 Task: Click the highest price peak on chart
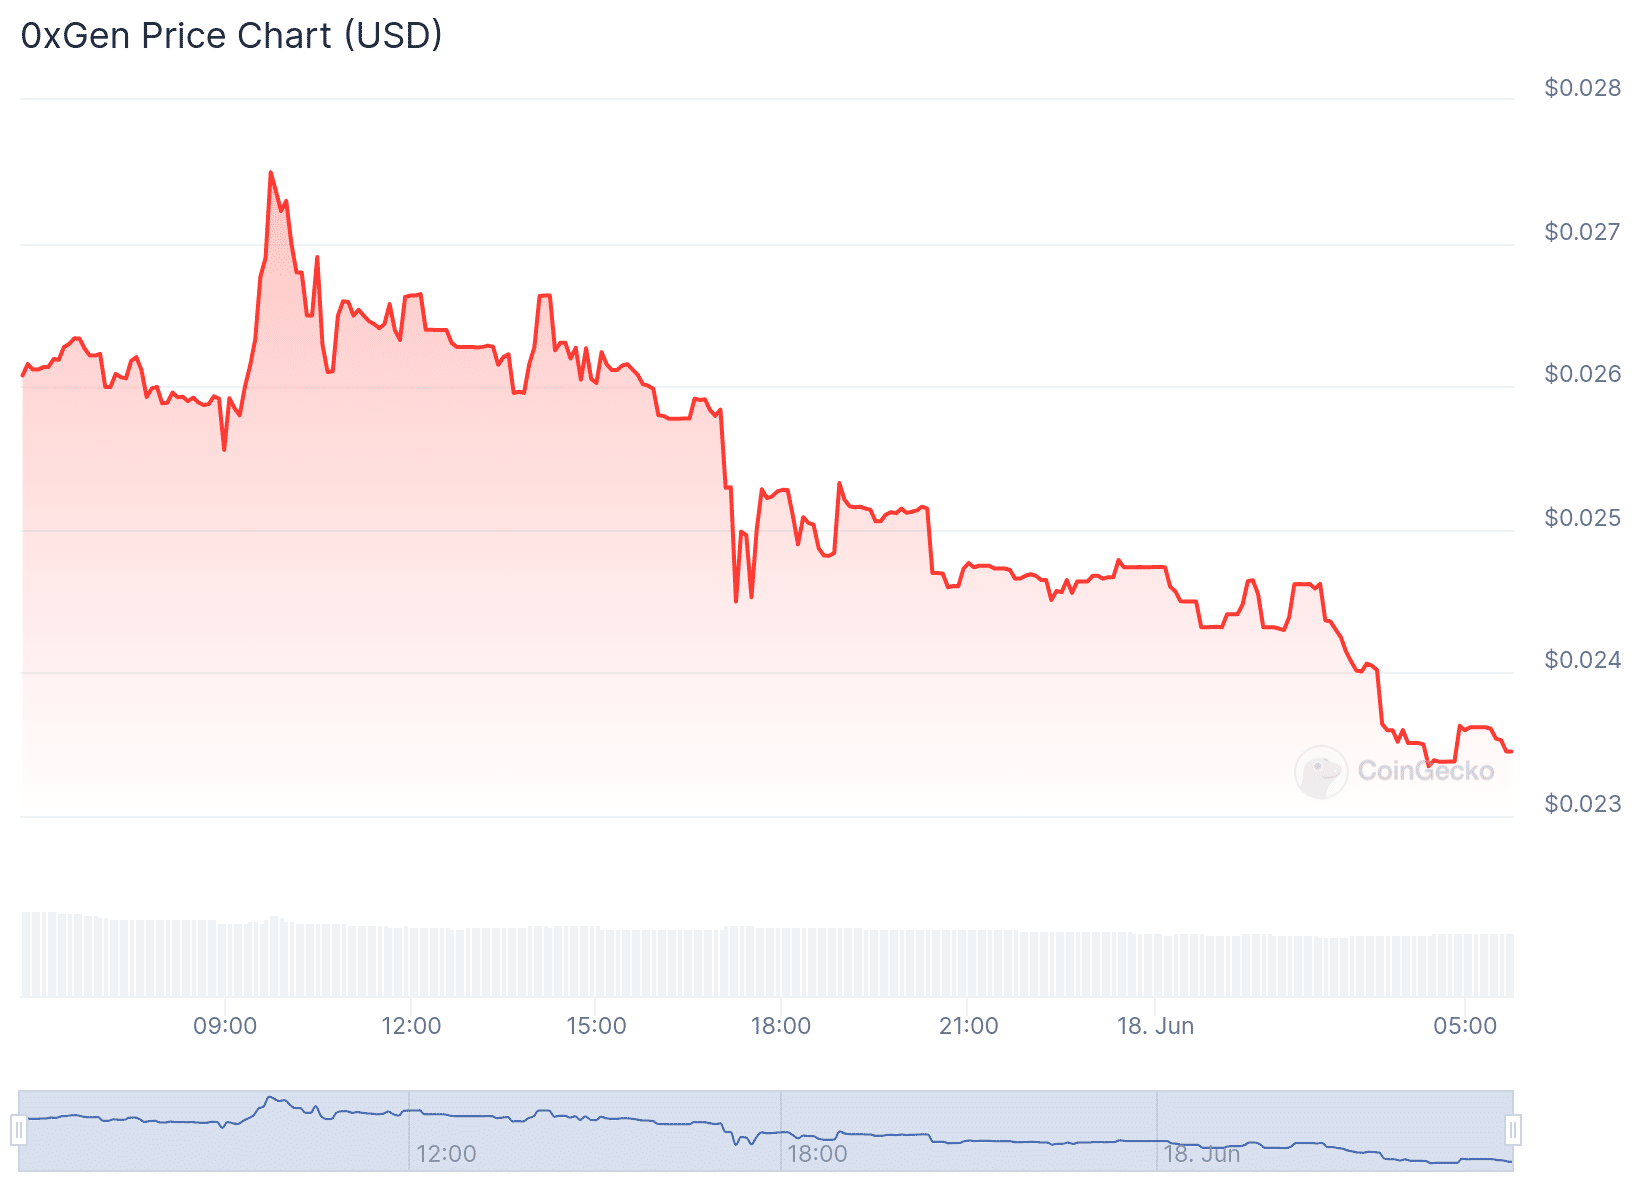pyautogui.click(x=271, y=173)
